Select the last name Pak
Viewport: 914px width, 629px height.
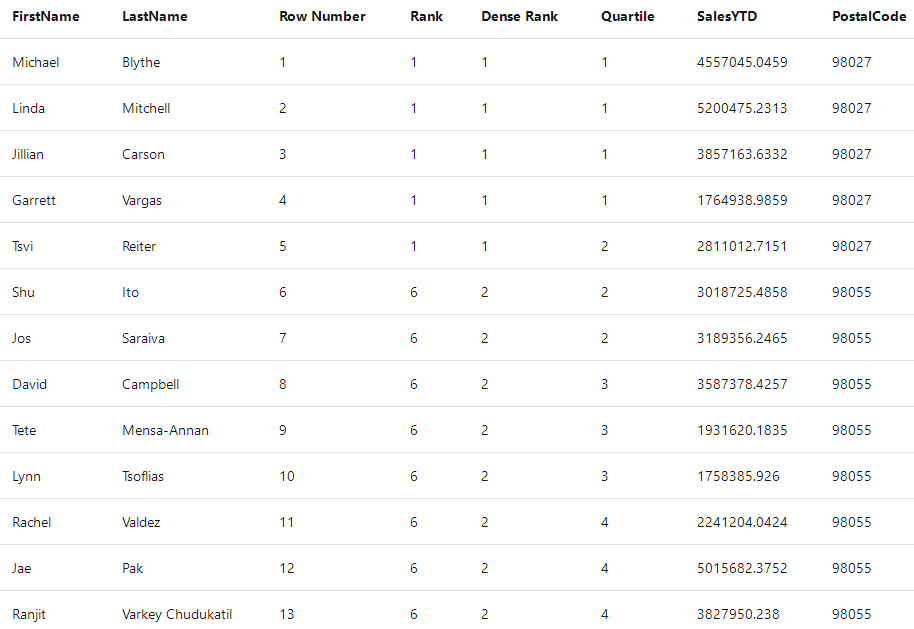pos(132,569)
